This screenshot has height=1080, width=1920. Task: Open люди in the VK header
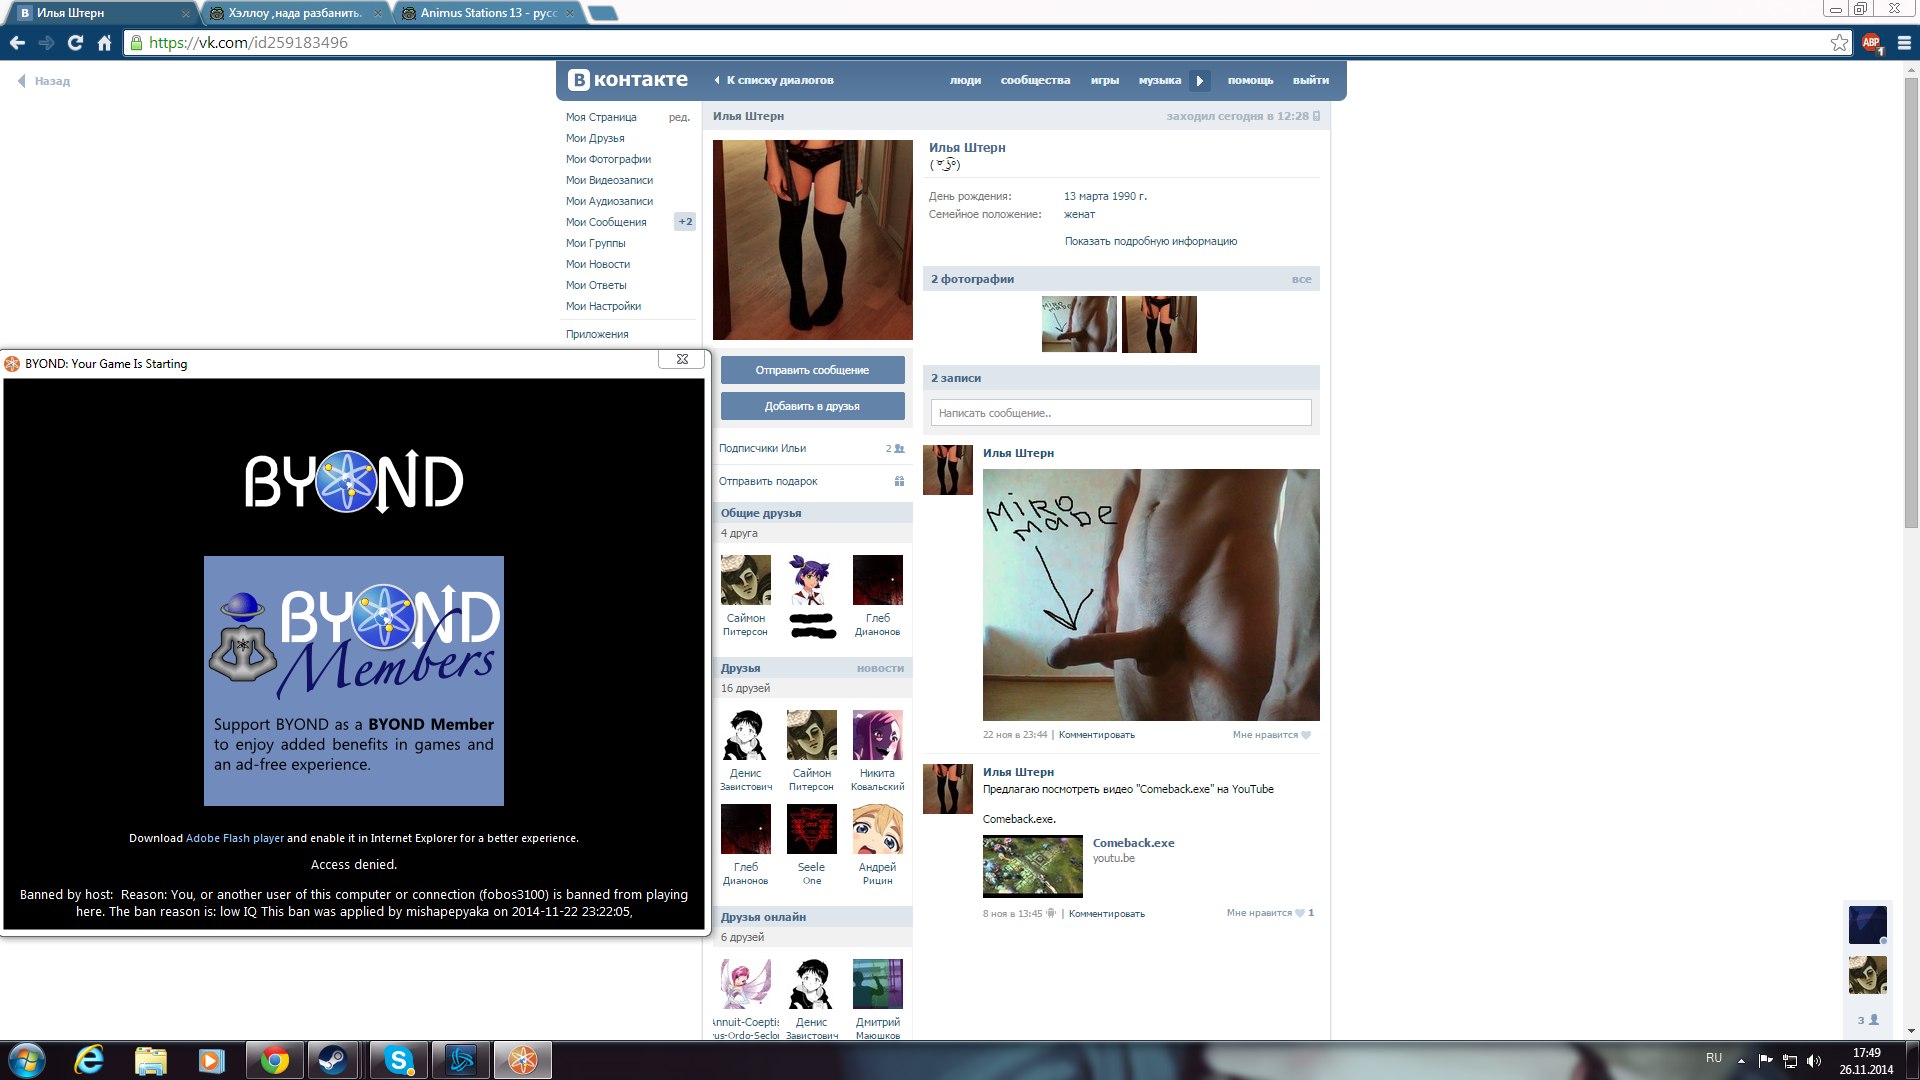965,80
